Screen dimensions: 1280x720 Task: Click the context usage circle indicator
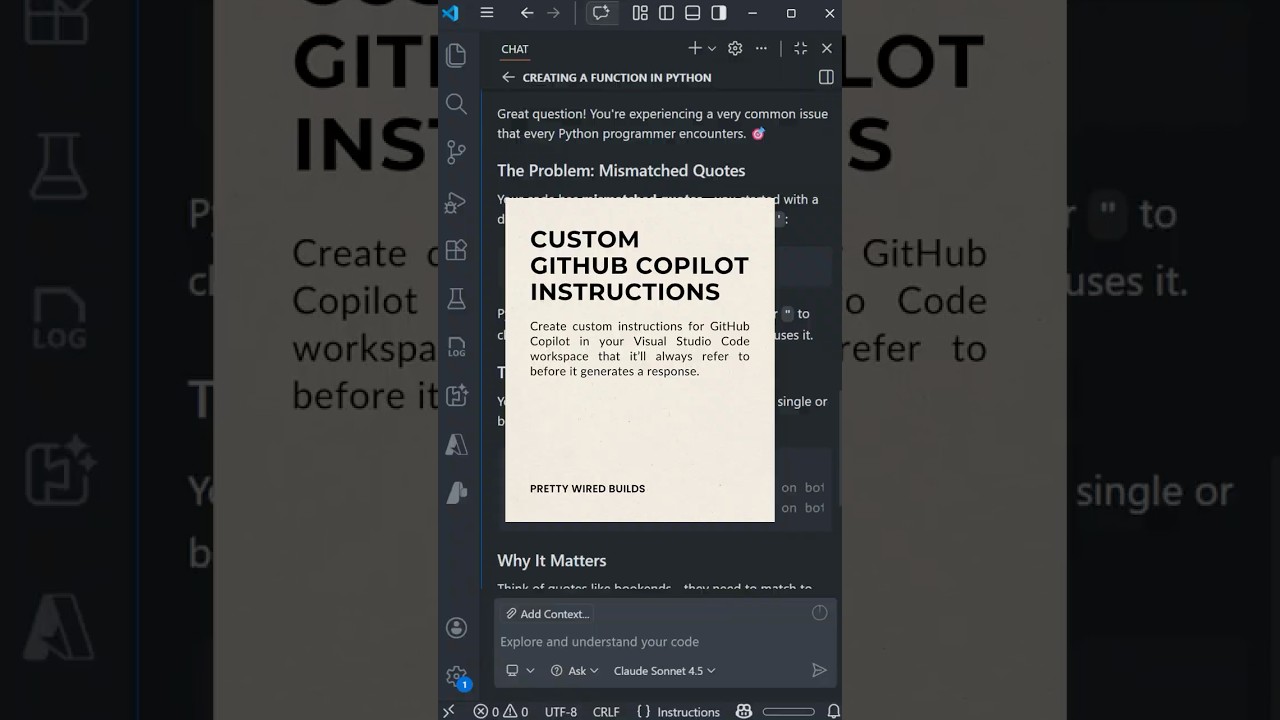[x=820, y=613]
